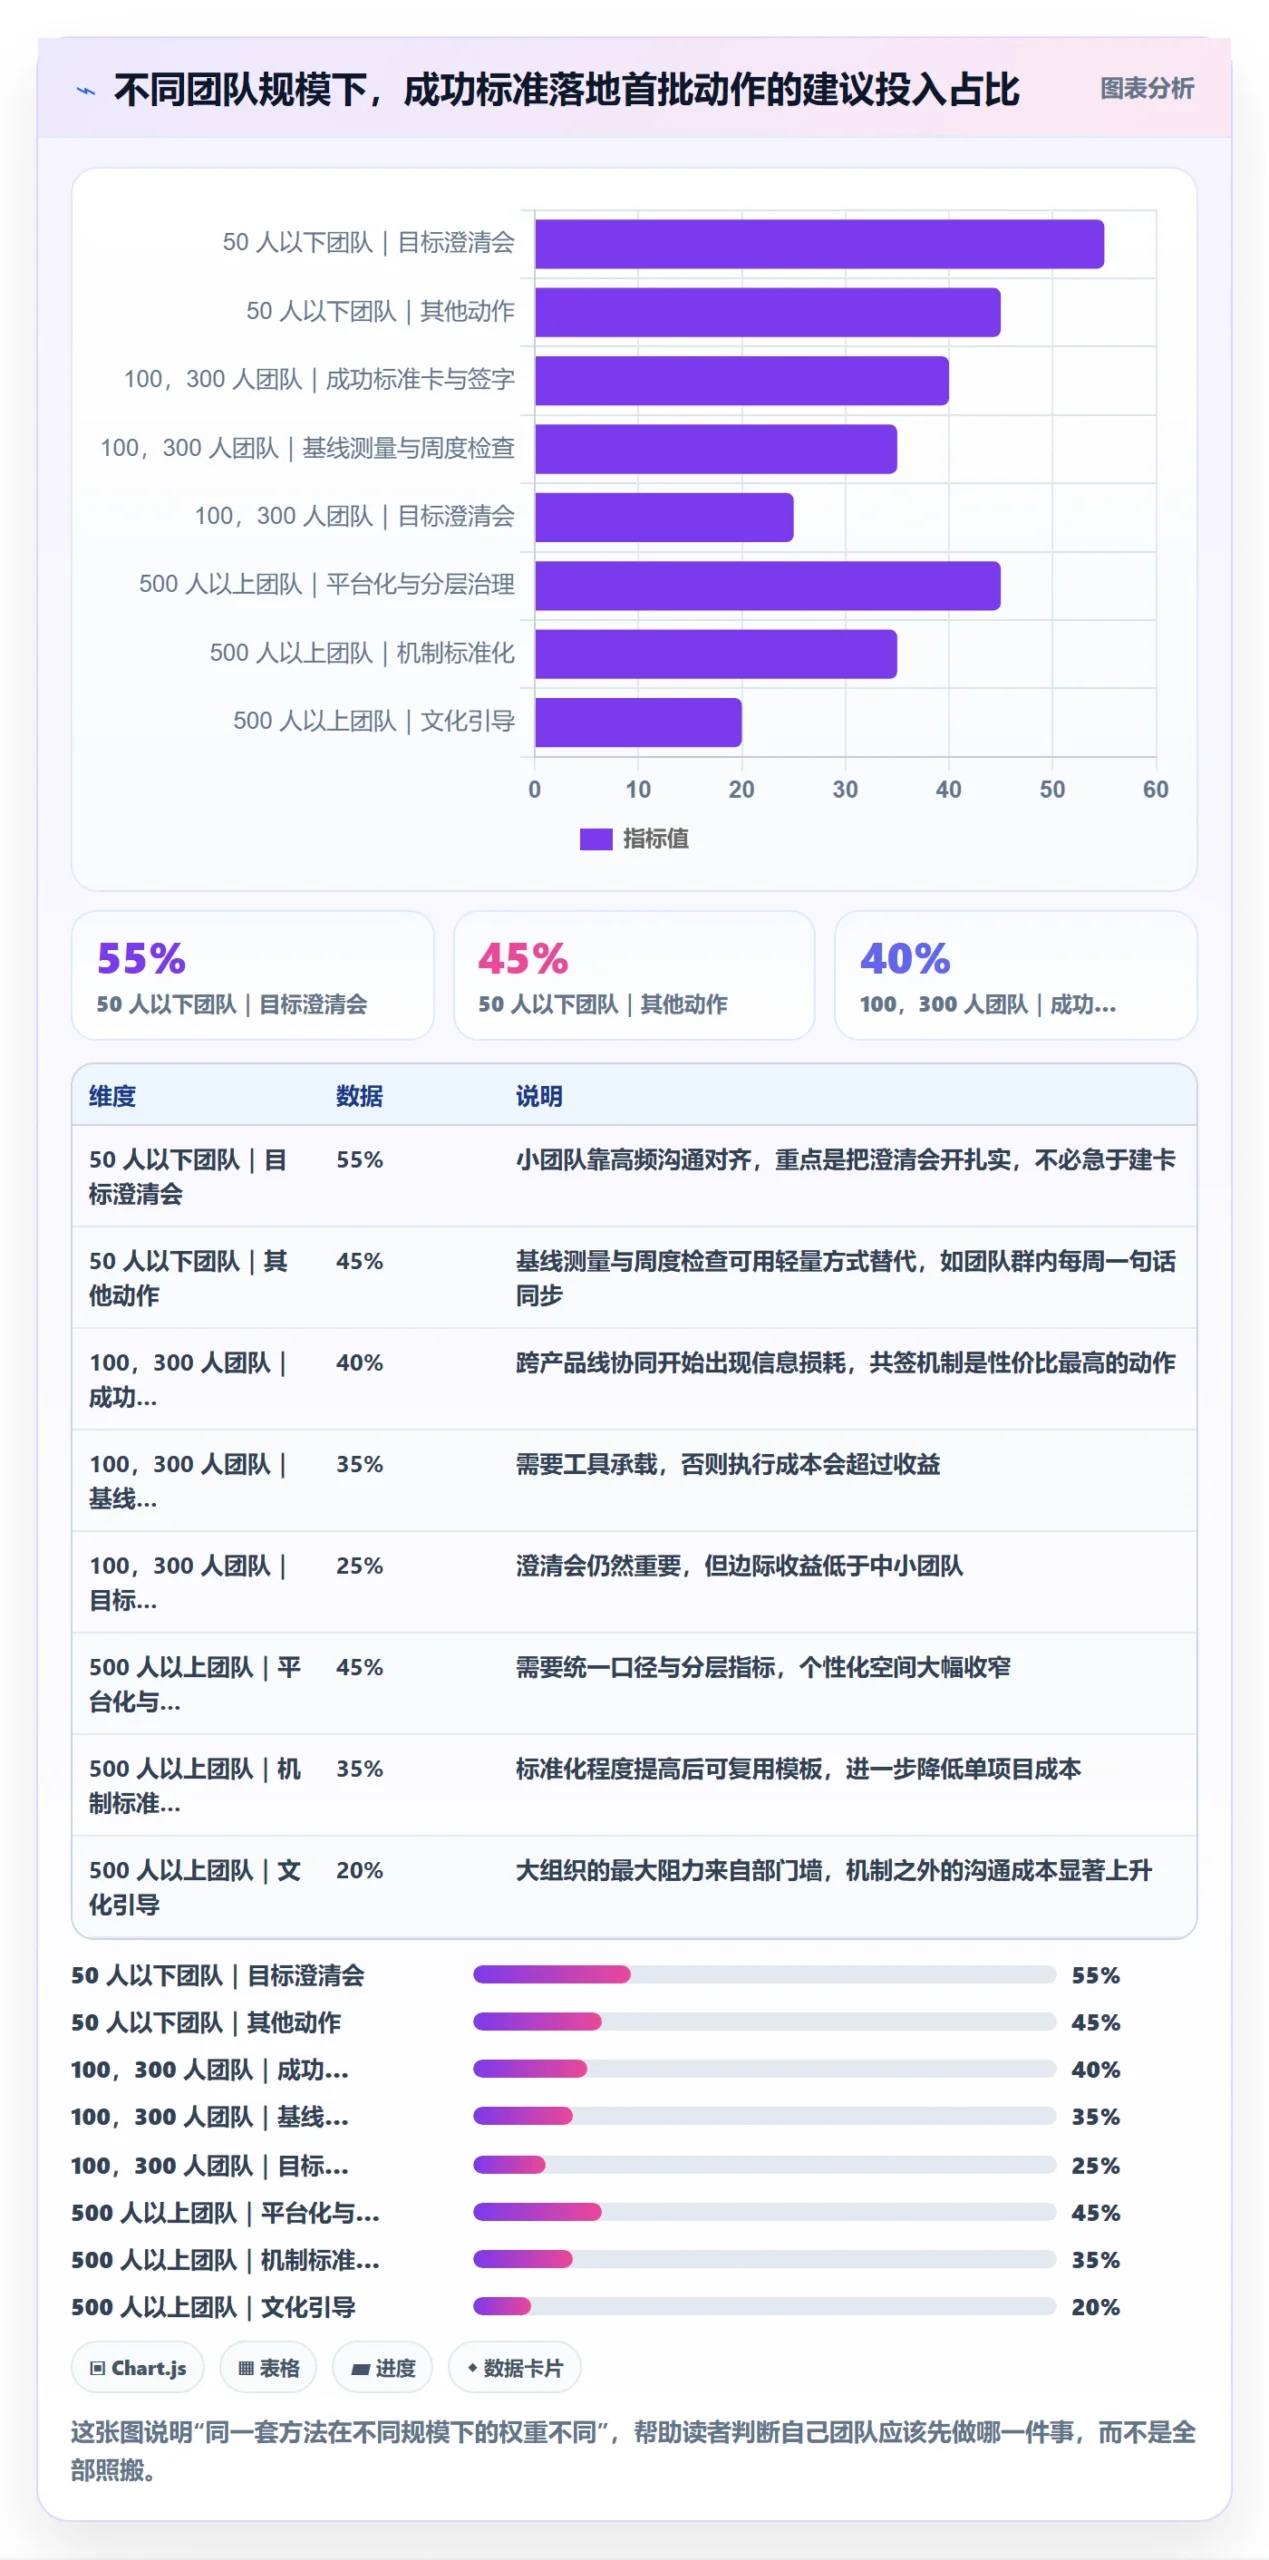Click the 25% progress bar for 100，300 人团队｜目标…
Viewport: 1269px width, 2560px height.
[x=764, y=2165]
